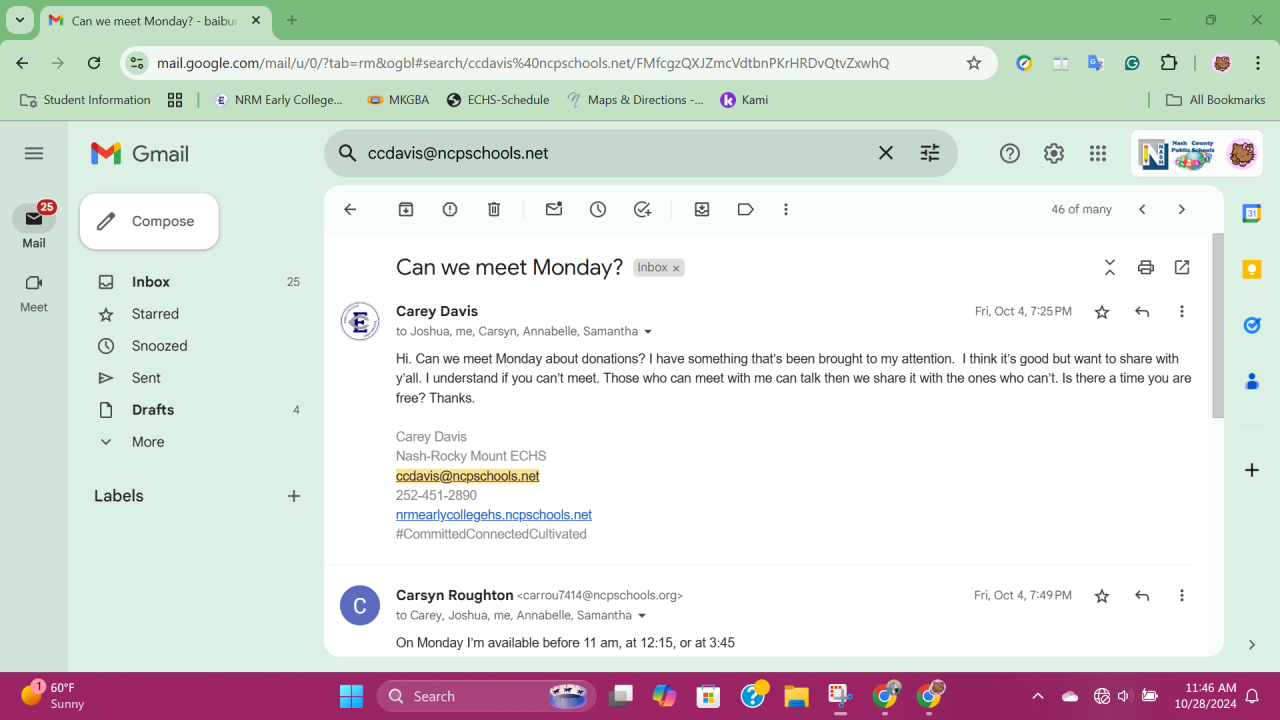Open the Labels tag icon in the toolbar
The height and width of the screenshot is (720, 1280).
point(746,209)
